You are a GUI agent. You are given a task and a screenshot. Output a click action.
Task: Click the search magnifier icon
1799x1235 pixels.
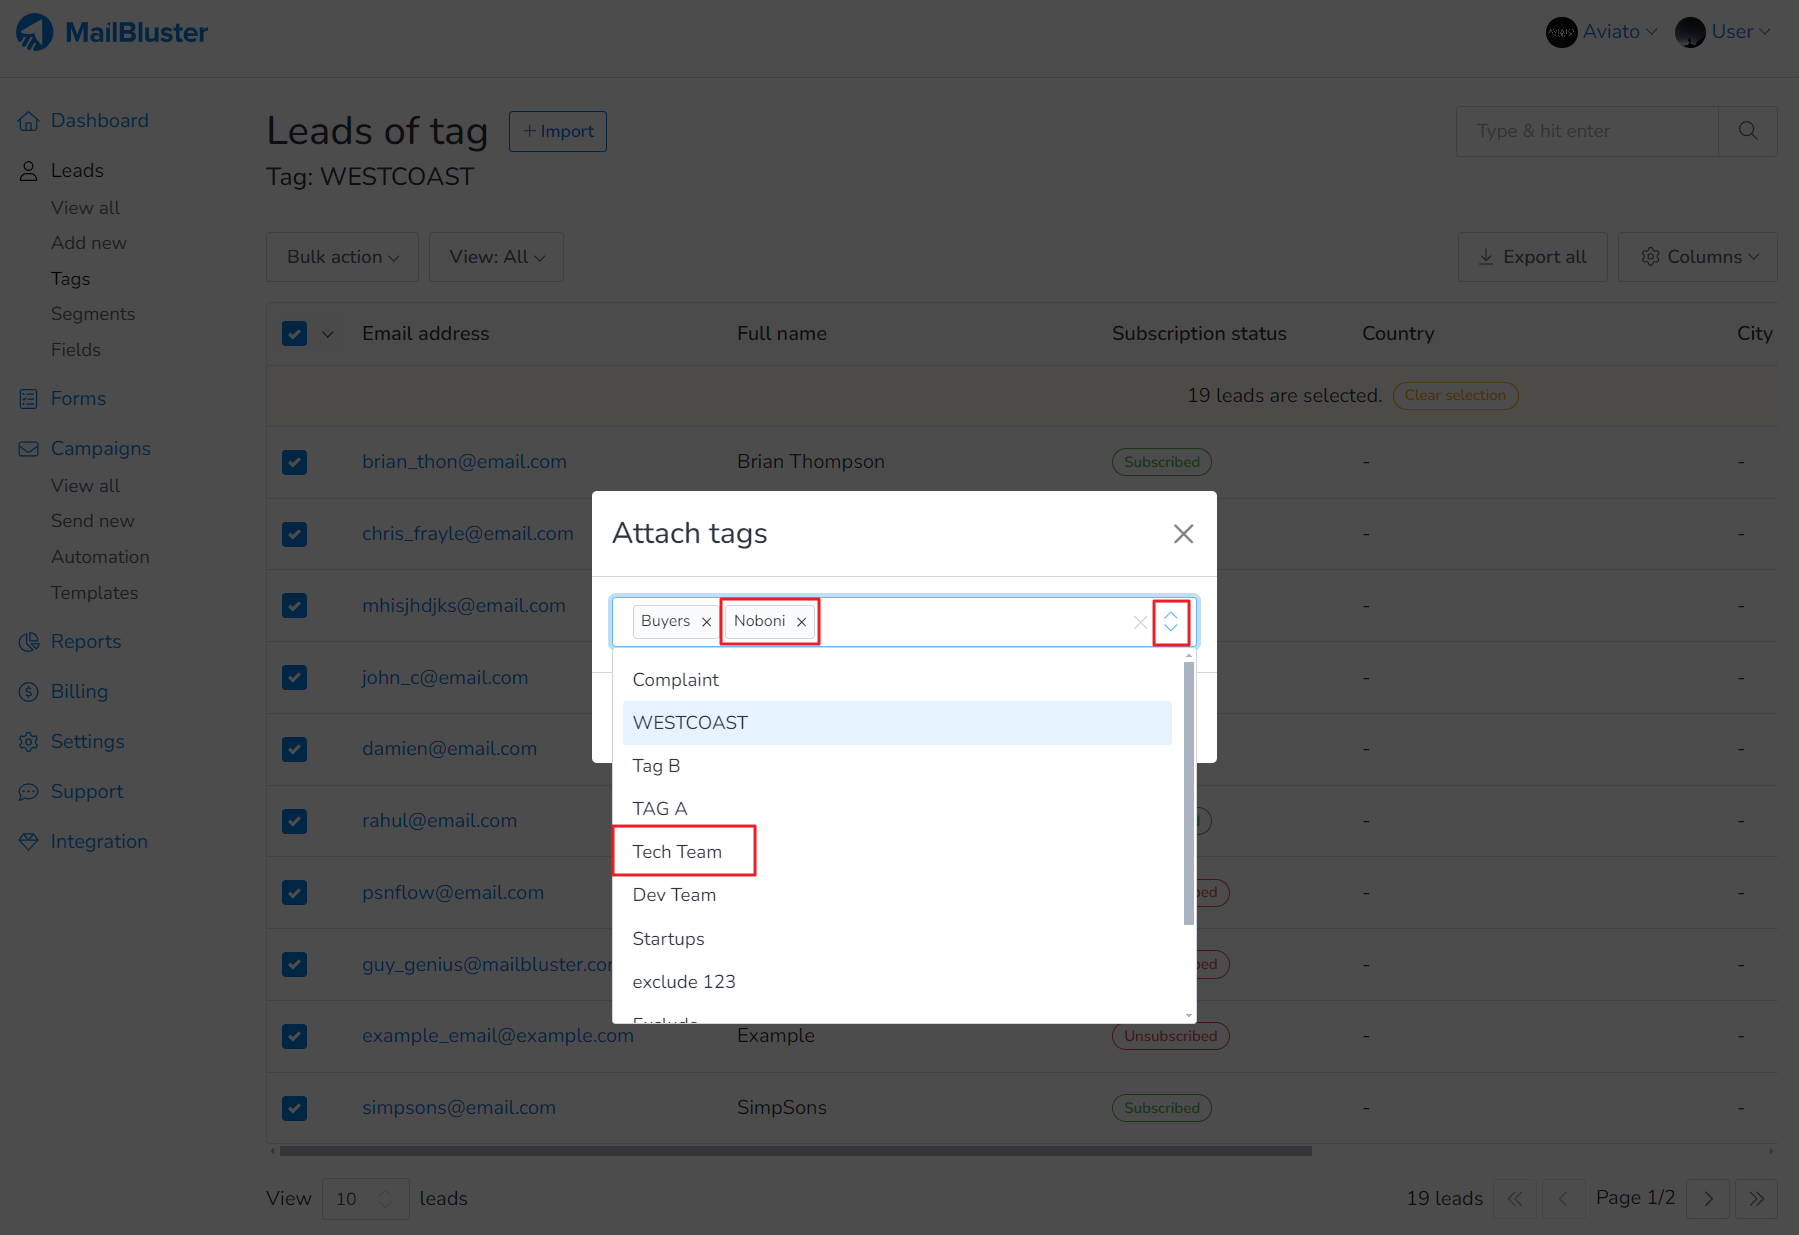(1747, 131)
